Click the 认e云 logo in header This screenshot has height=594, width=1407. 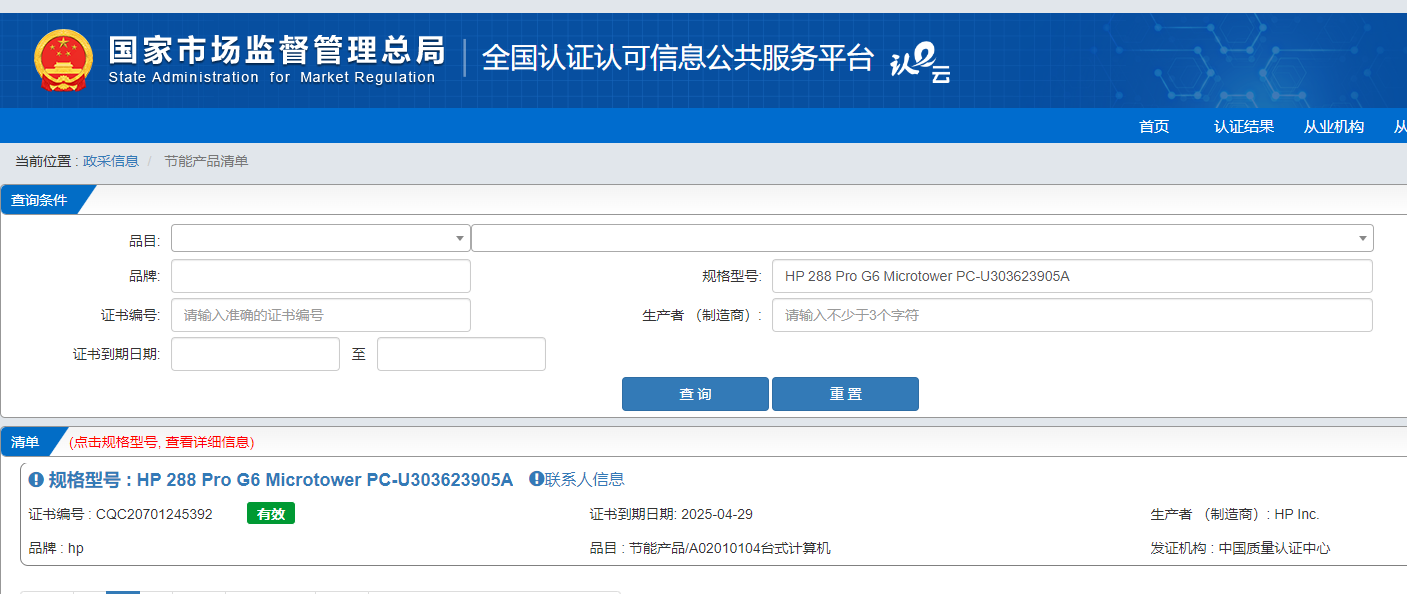(x=920, y=63)
